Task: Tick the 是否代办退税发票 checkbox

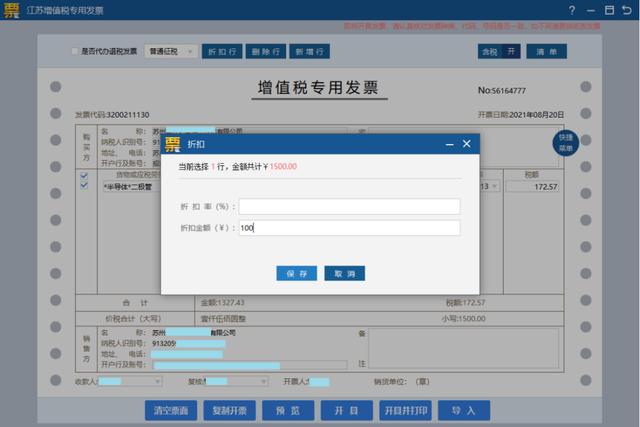Action: [x=75, y=51]
